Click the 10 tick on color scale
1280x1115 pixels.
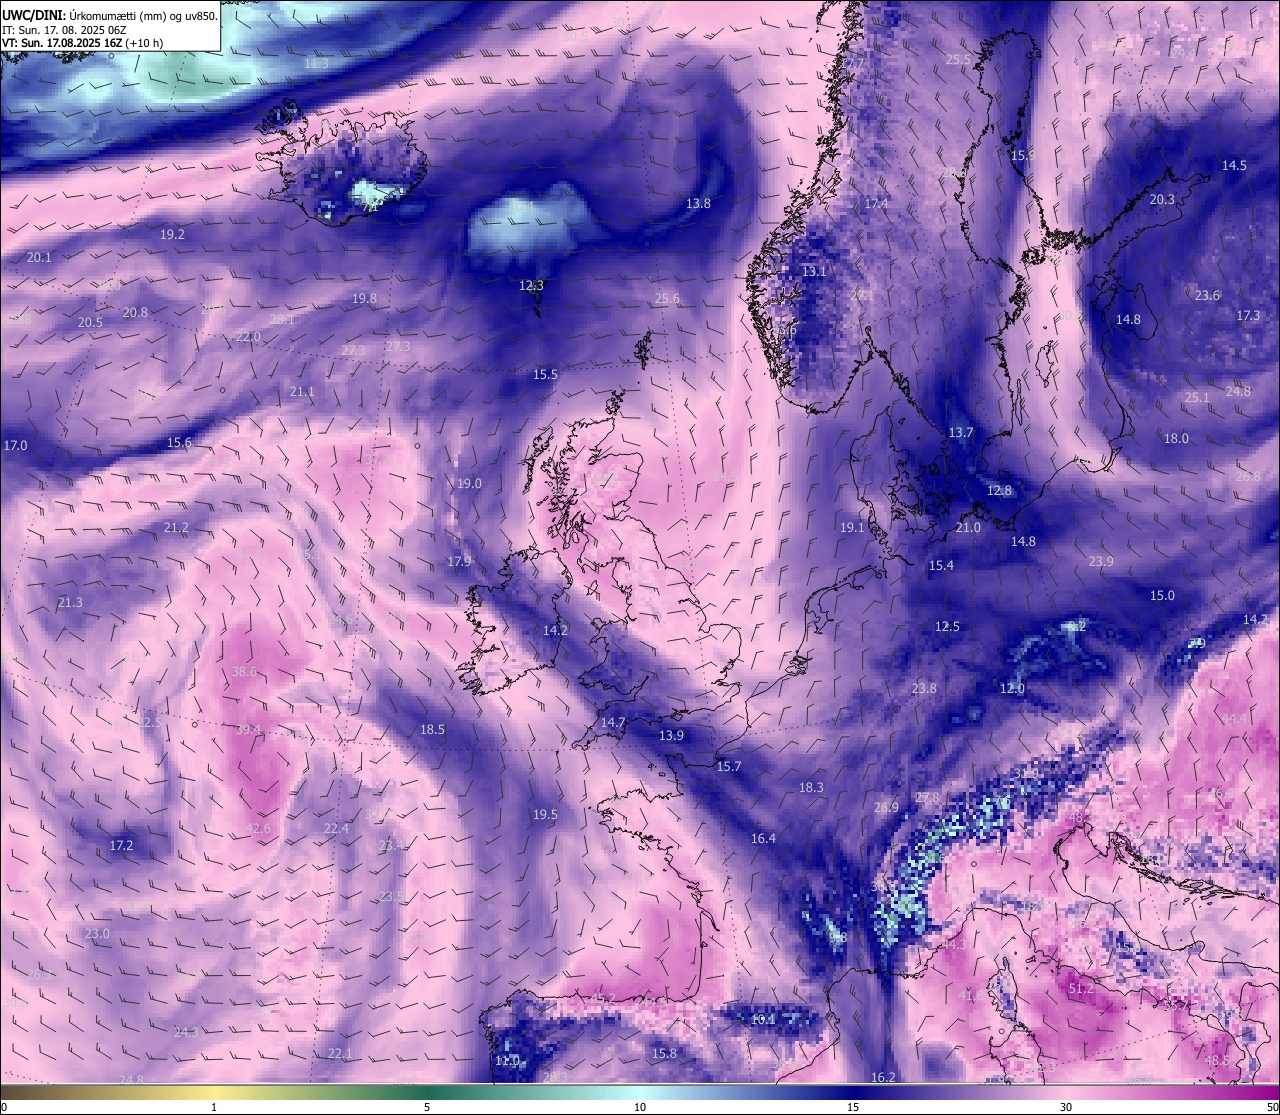point(640,1107)
